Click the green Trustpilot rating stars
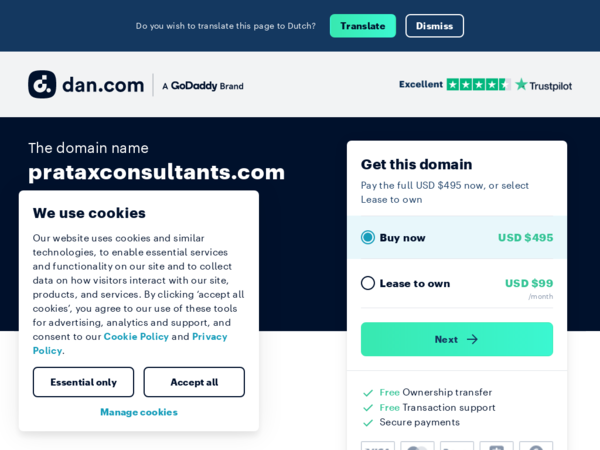This screenshot has height=450, width=600. (478, 85)
